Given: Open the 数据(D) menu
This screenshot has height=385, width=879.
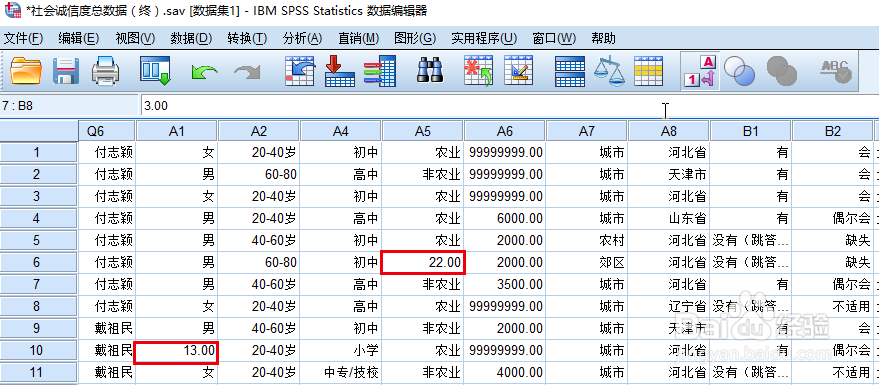Looking at the screenshot, I should tap(191, 38).
